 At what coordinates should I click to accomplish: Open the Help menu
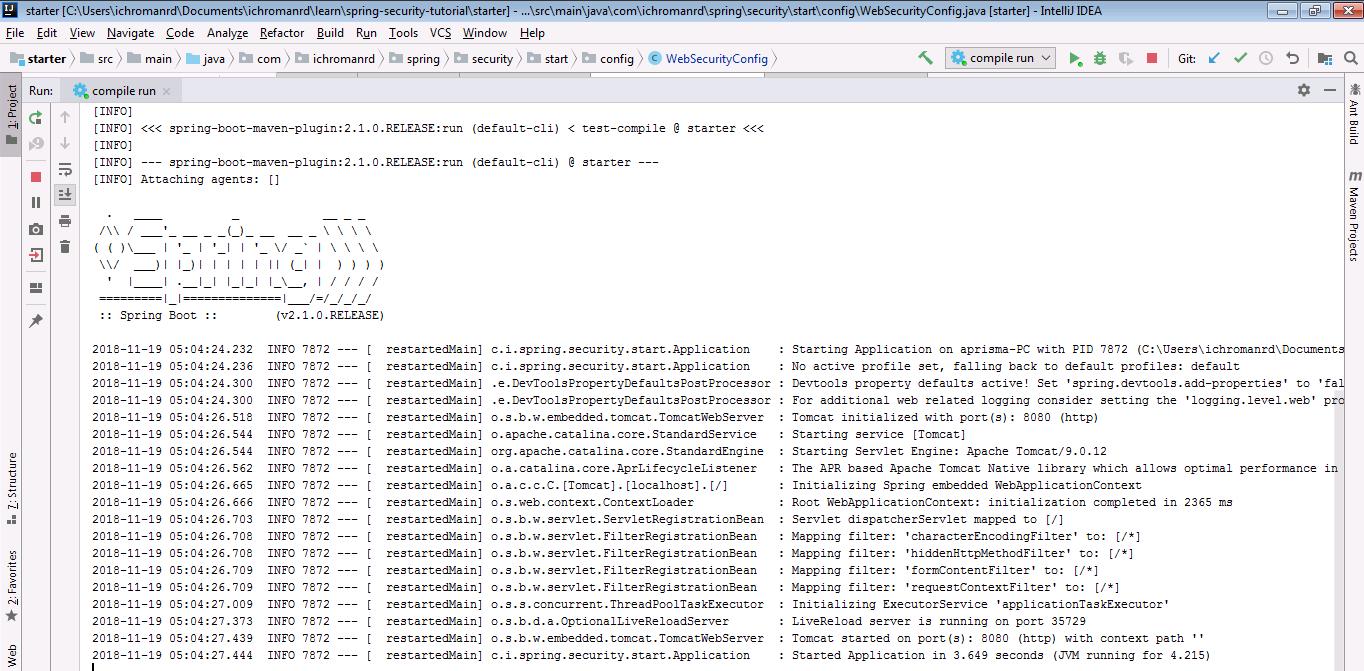(x=532, y=32)
